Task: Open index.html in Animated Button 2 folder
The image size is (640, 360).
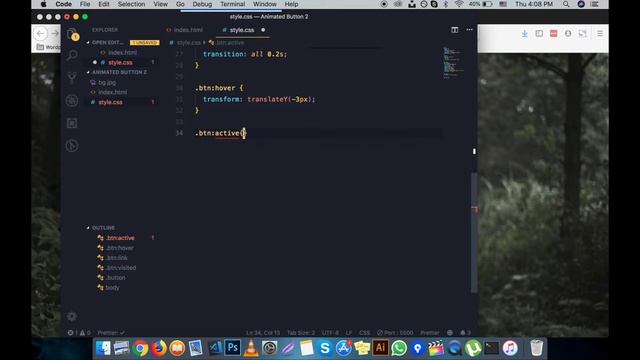Action: [x=113, y=92]
